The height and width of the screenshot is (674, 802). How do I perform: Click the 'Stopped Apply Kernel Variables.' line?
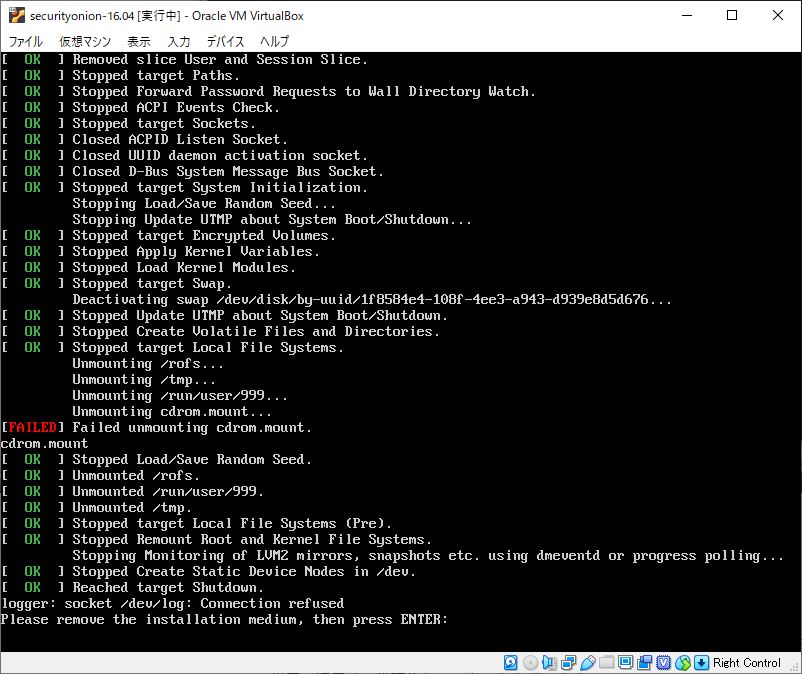pos(196,252)
